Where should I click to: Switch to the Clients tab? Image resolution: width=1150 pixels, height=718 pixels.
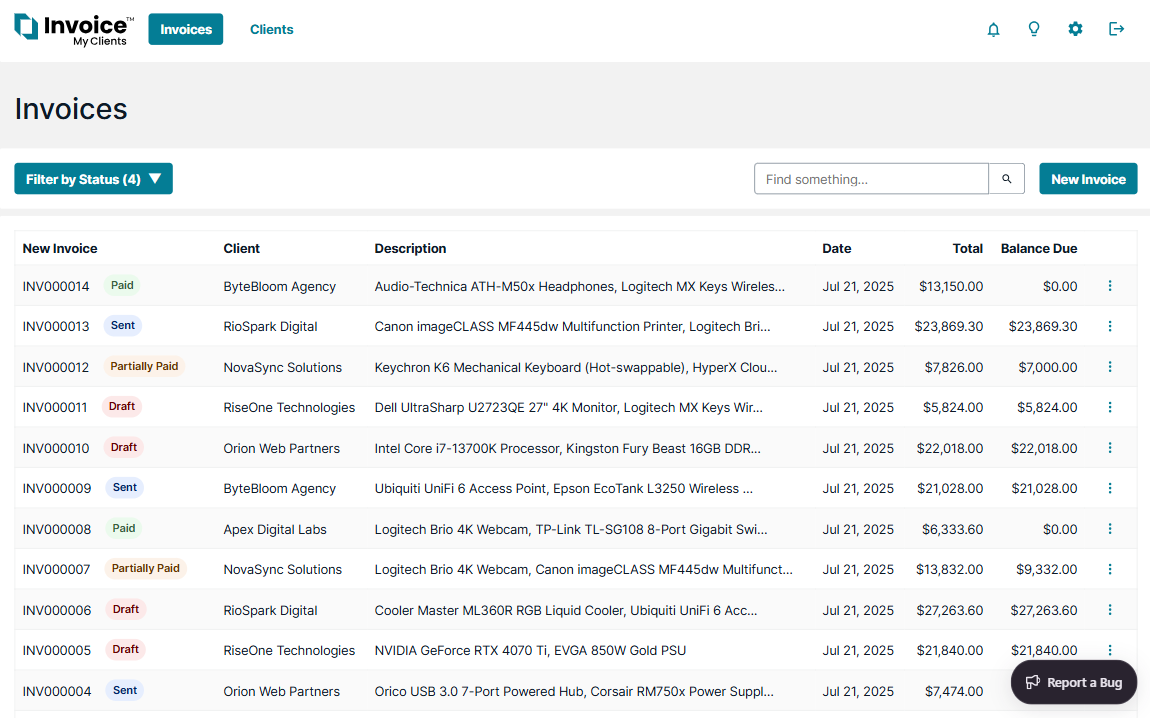click(x=271, y=29)
